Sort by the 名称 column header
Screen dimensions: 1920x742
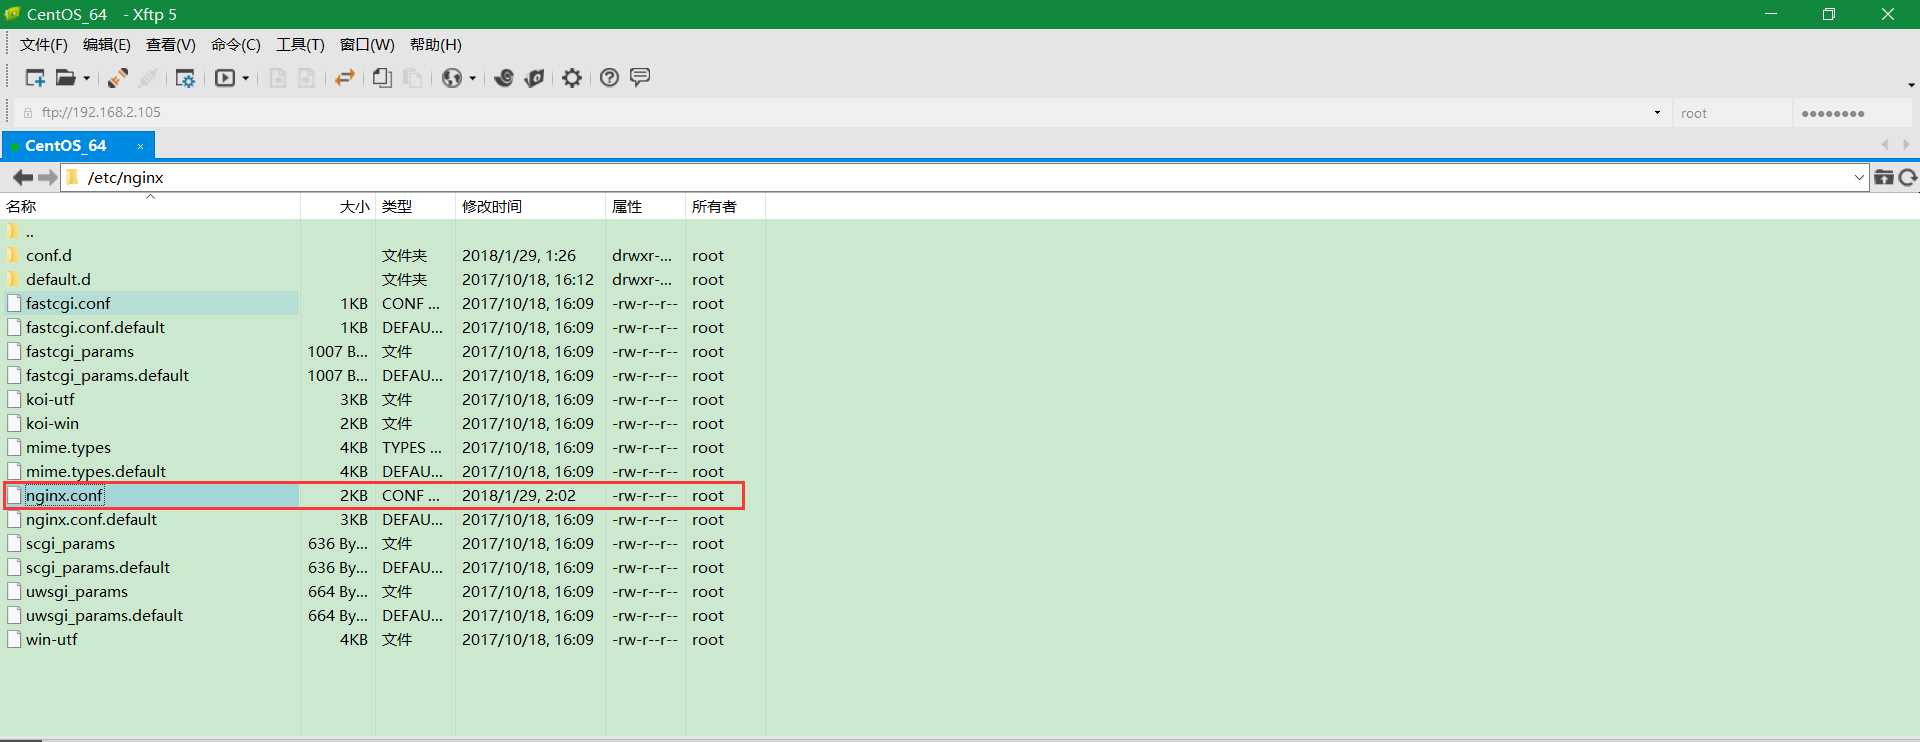pos(150,207)
